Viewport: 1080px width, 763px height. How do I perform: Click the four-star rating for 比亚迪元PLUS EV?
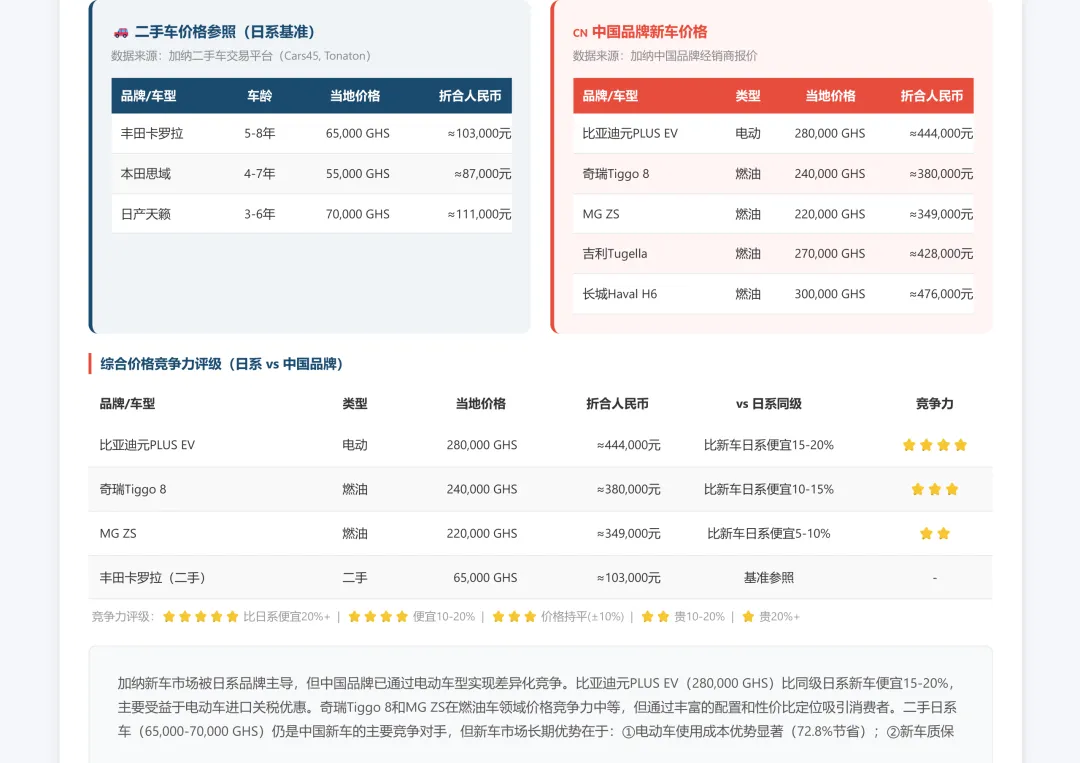pyautogui.click(x=935, y=445)
